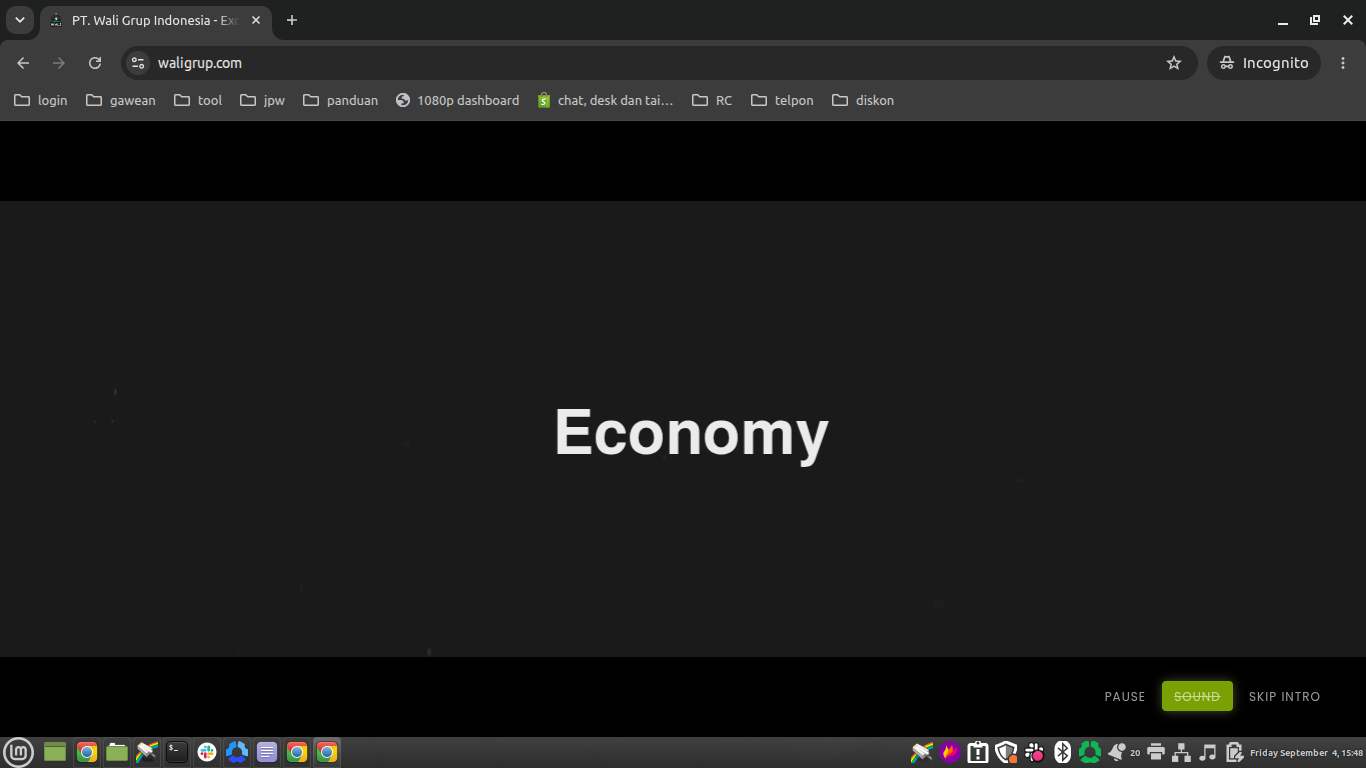
Task: Expand the tab search dropdown arrow
Action: click(x=20, y=20)
